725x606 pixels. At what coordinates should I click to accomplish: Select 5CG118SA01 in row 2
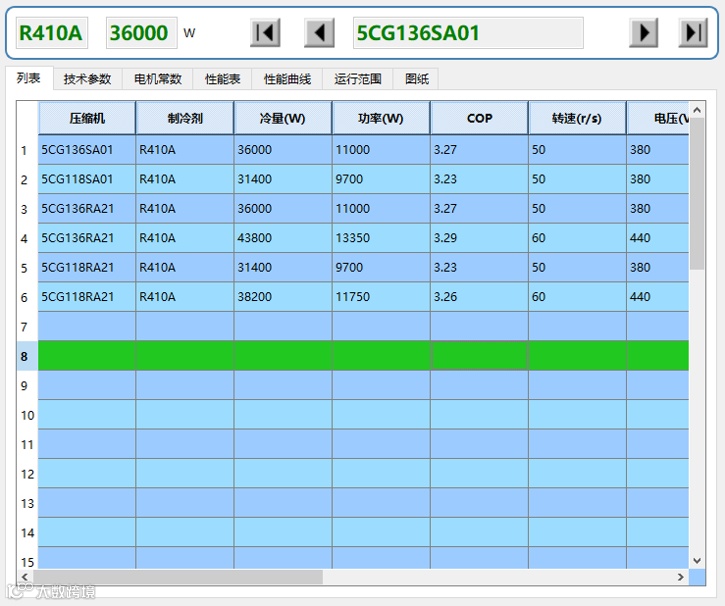(x=87, y=179)
